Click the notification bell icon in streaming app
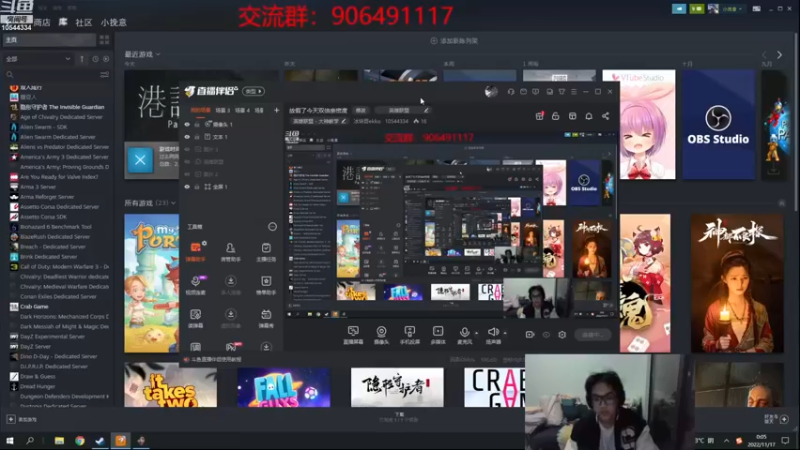800x450 pixels. click(589, 116)
